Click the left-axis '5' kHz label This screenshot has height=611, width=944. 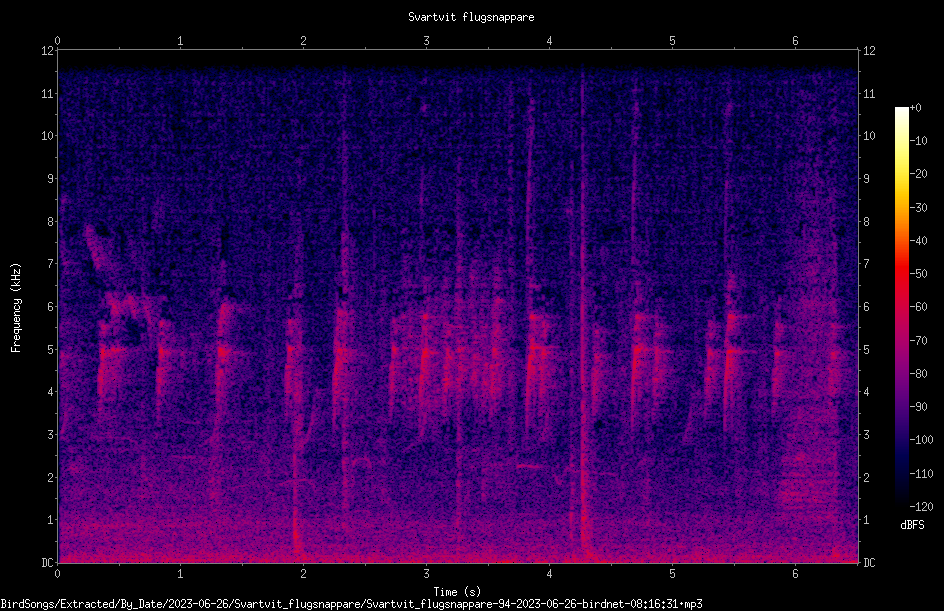50,349
